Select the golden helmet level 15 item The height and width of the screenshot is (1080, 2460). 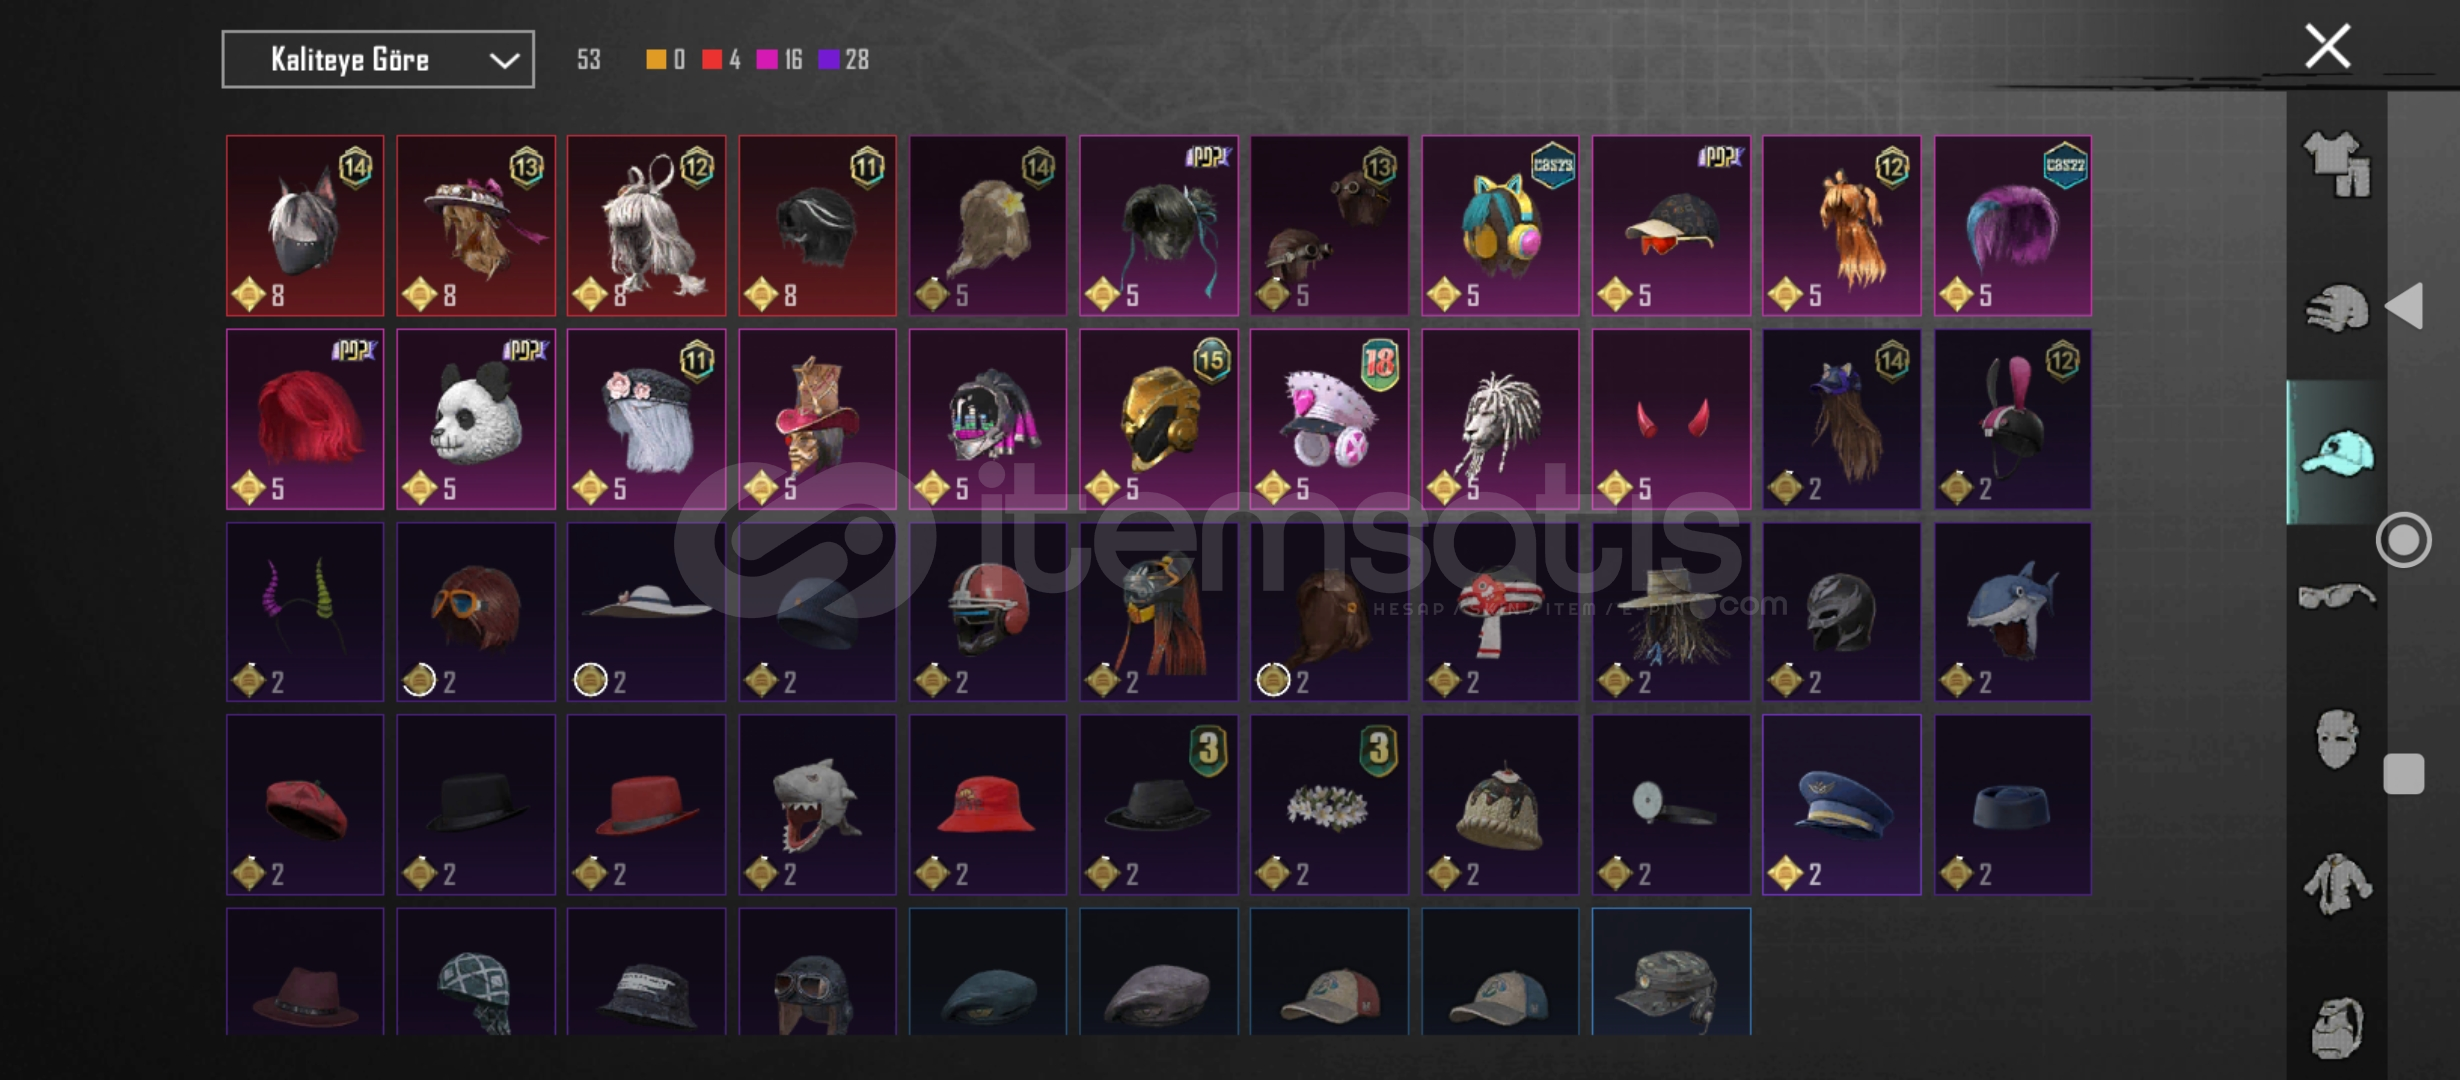(x=1158, y=419)
